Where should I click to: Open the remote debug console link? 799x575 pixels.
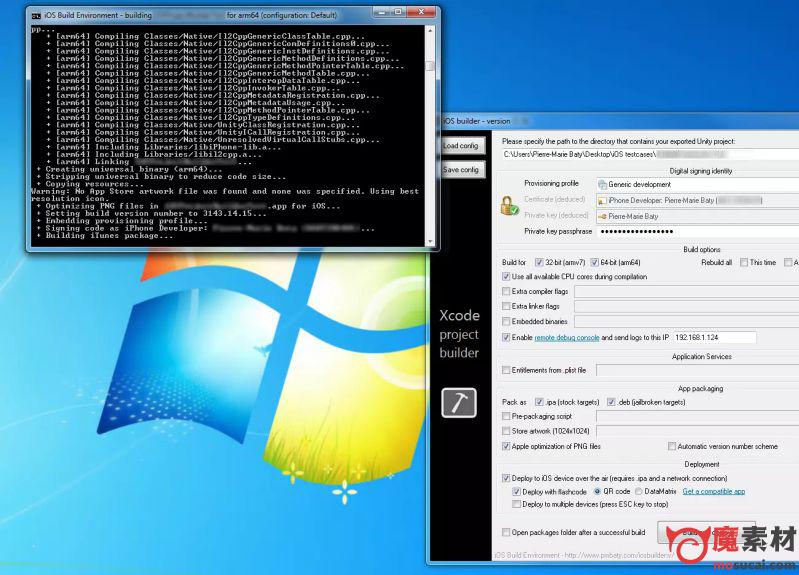(x=567, y=337)
